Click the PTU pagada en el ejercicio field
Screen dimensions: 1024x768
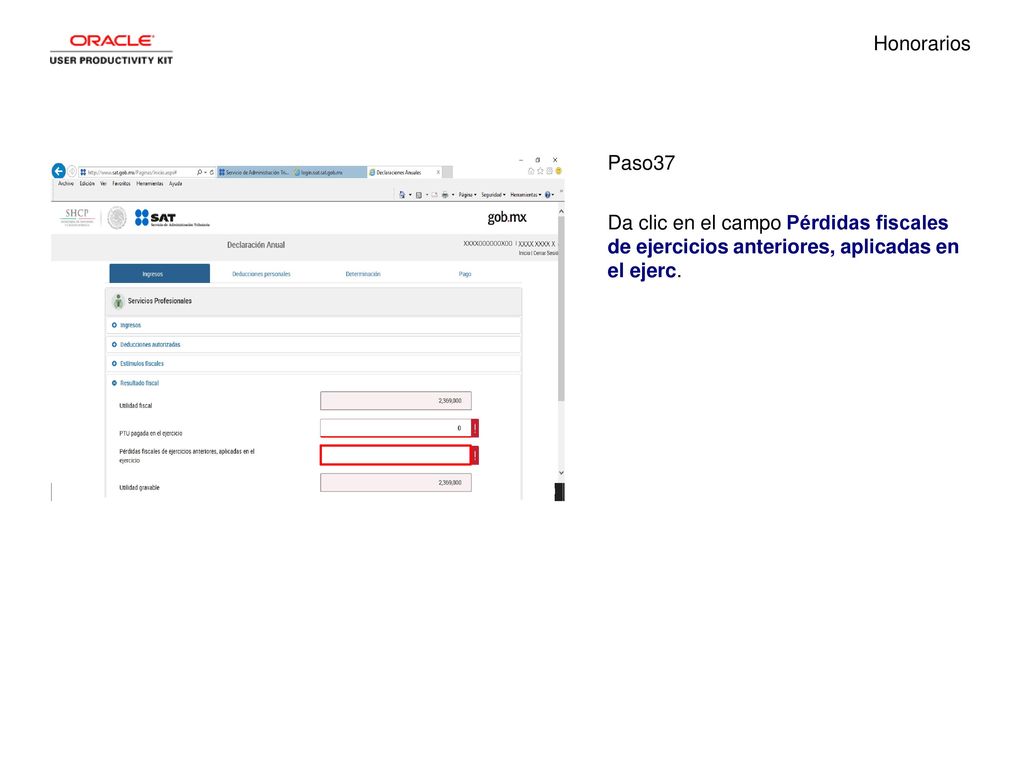click(396, 428)
